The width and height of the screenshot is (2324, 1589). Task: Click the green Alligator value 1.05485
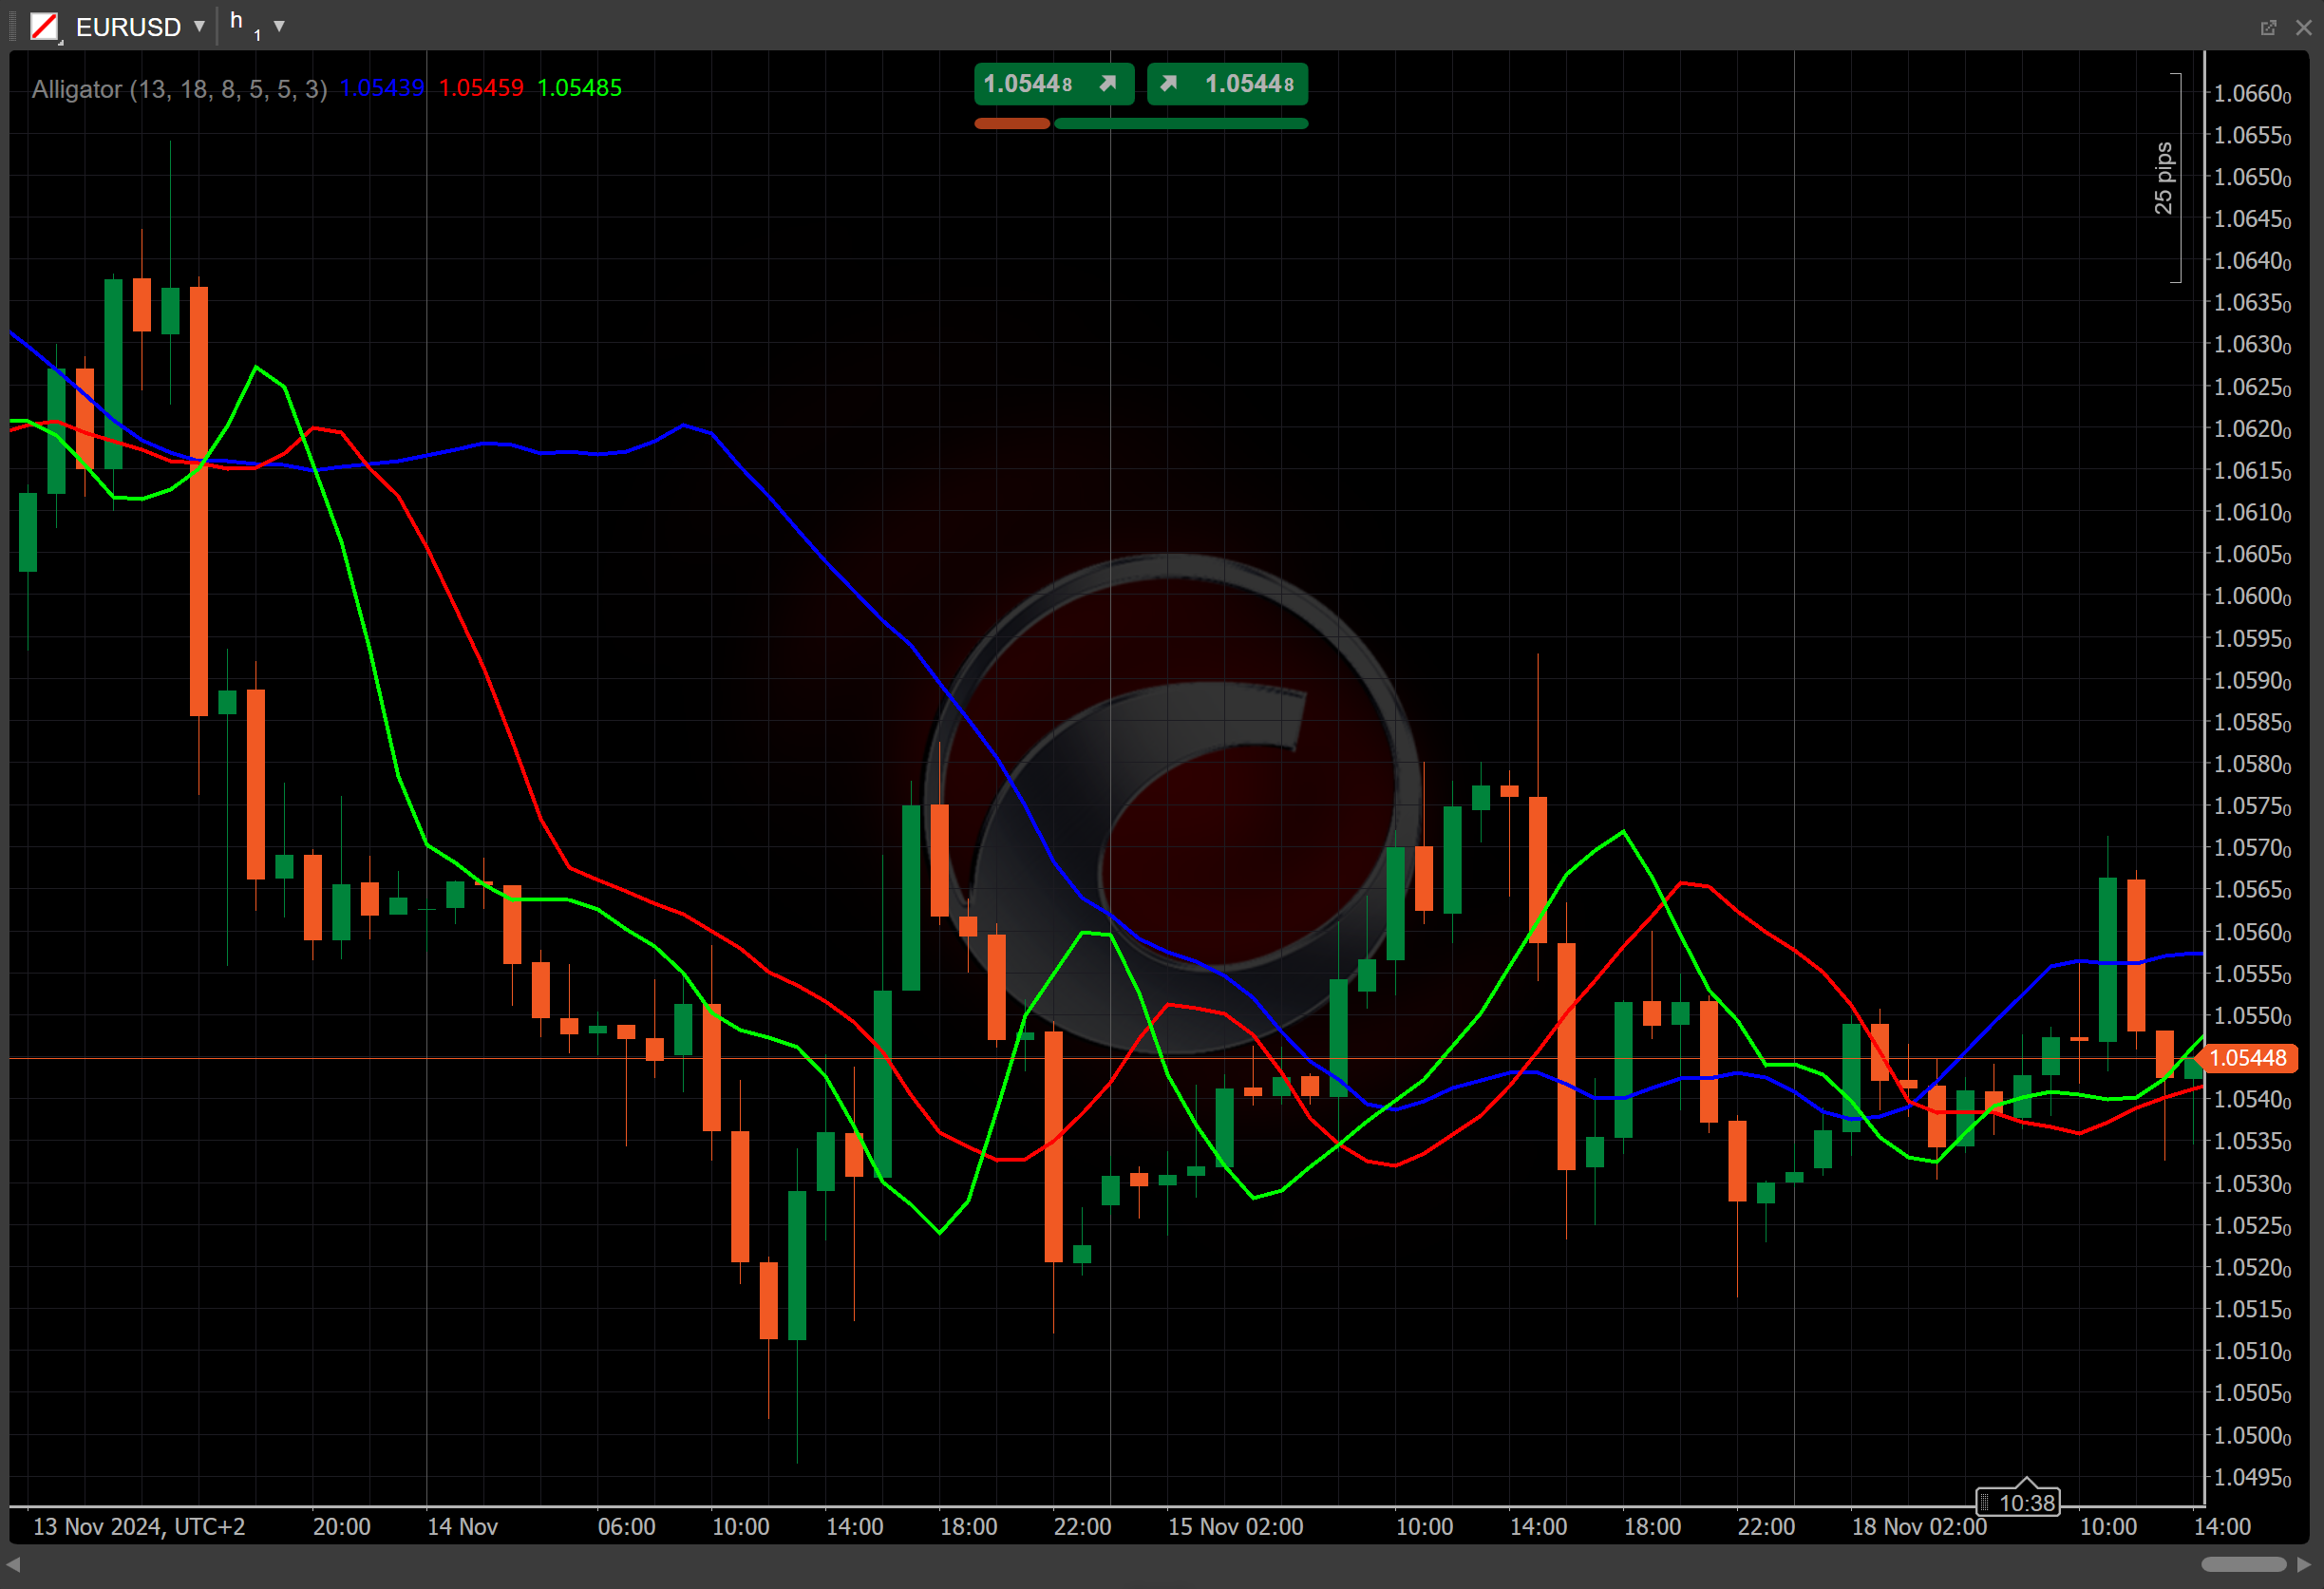pos(579,88)
